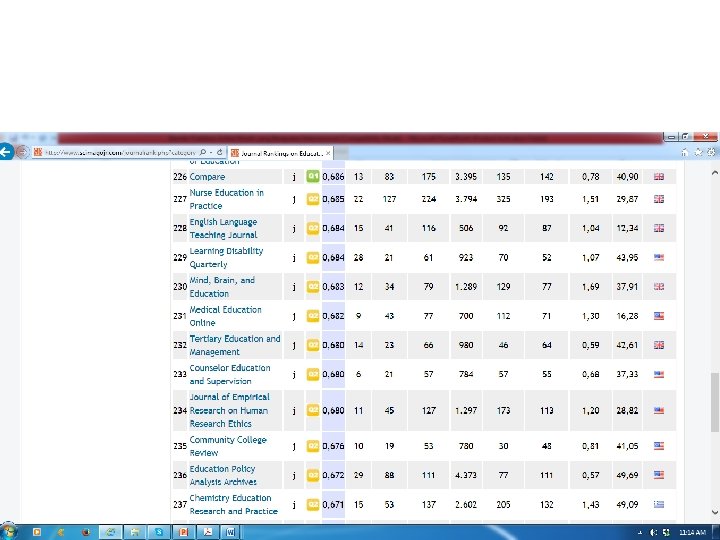
Task: Click the page scrollbar down arrow
Action: 714,512
